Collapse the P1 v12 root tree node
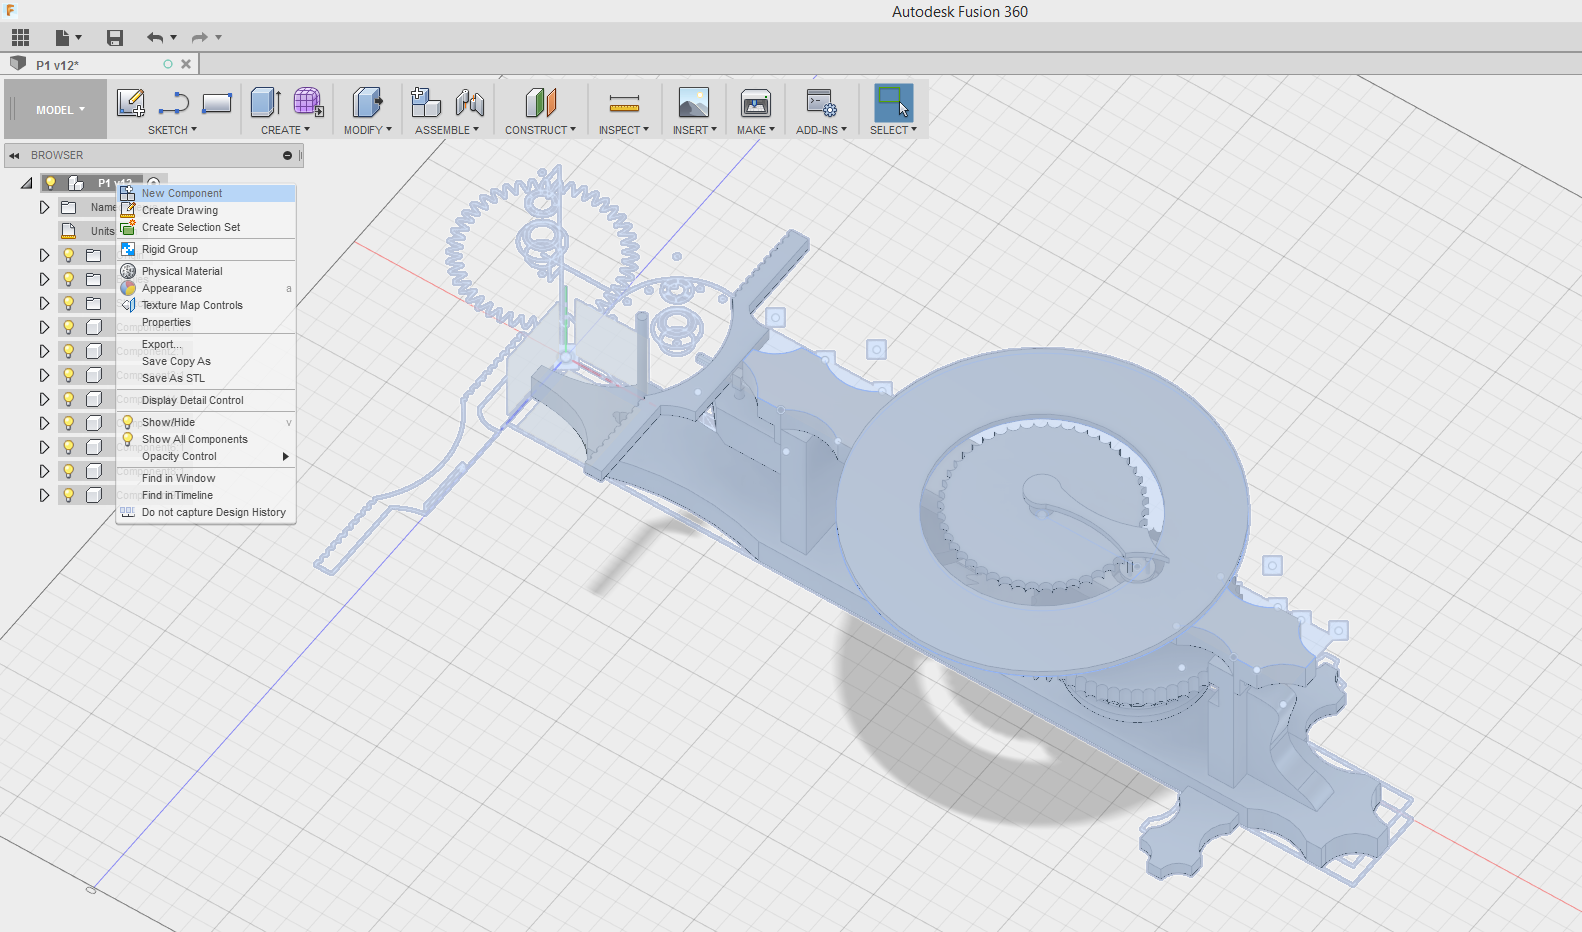This screenshot has height=932, width=1582. [27, 183]
